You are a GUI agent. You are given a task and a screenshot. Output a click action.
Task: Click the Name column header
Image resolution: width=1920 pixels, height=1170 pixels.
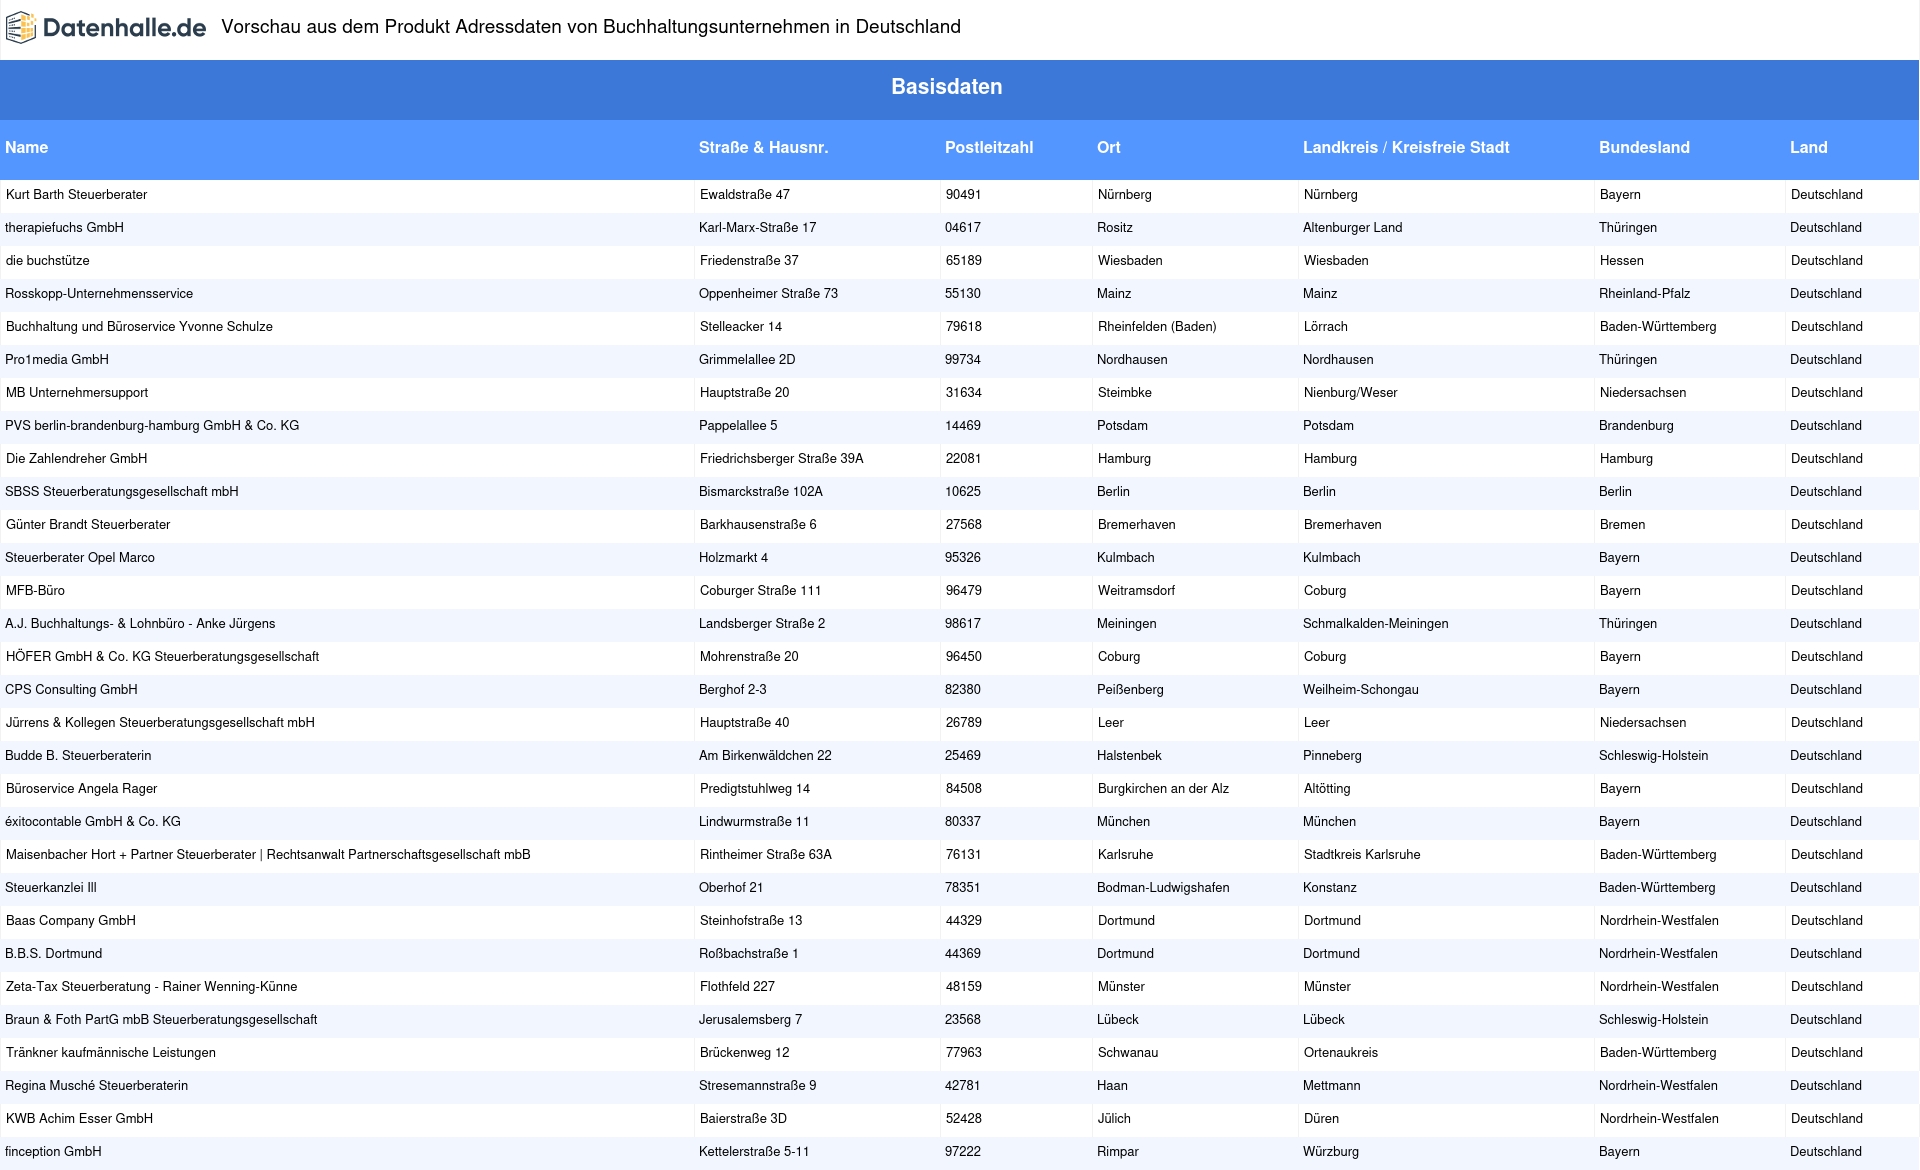tap(27, 147)
